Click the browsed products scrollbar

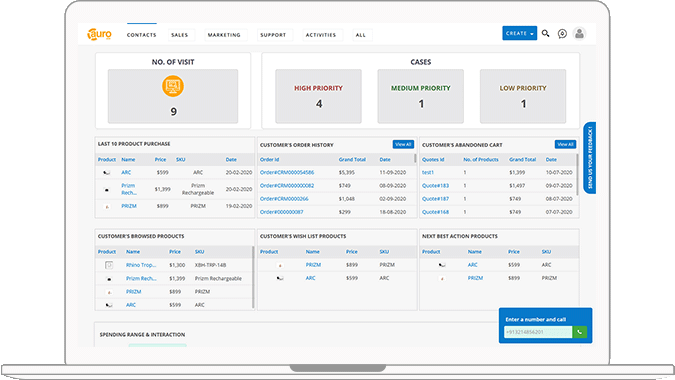tap(253, 277)
